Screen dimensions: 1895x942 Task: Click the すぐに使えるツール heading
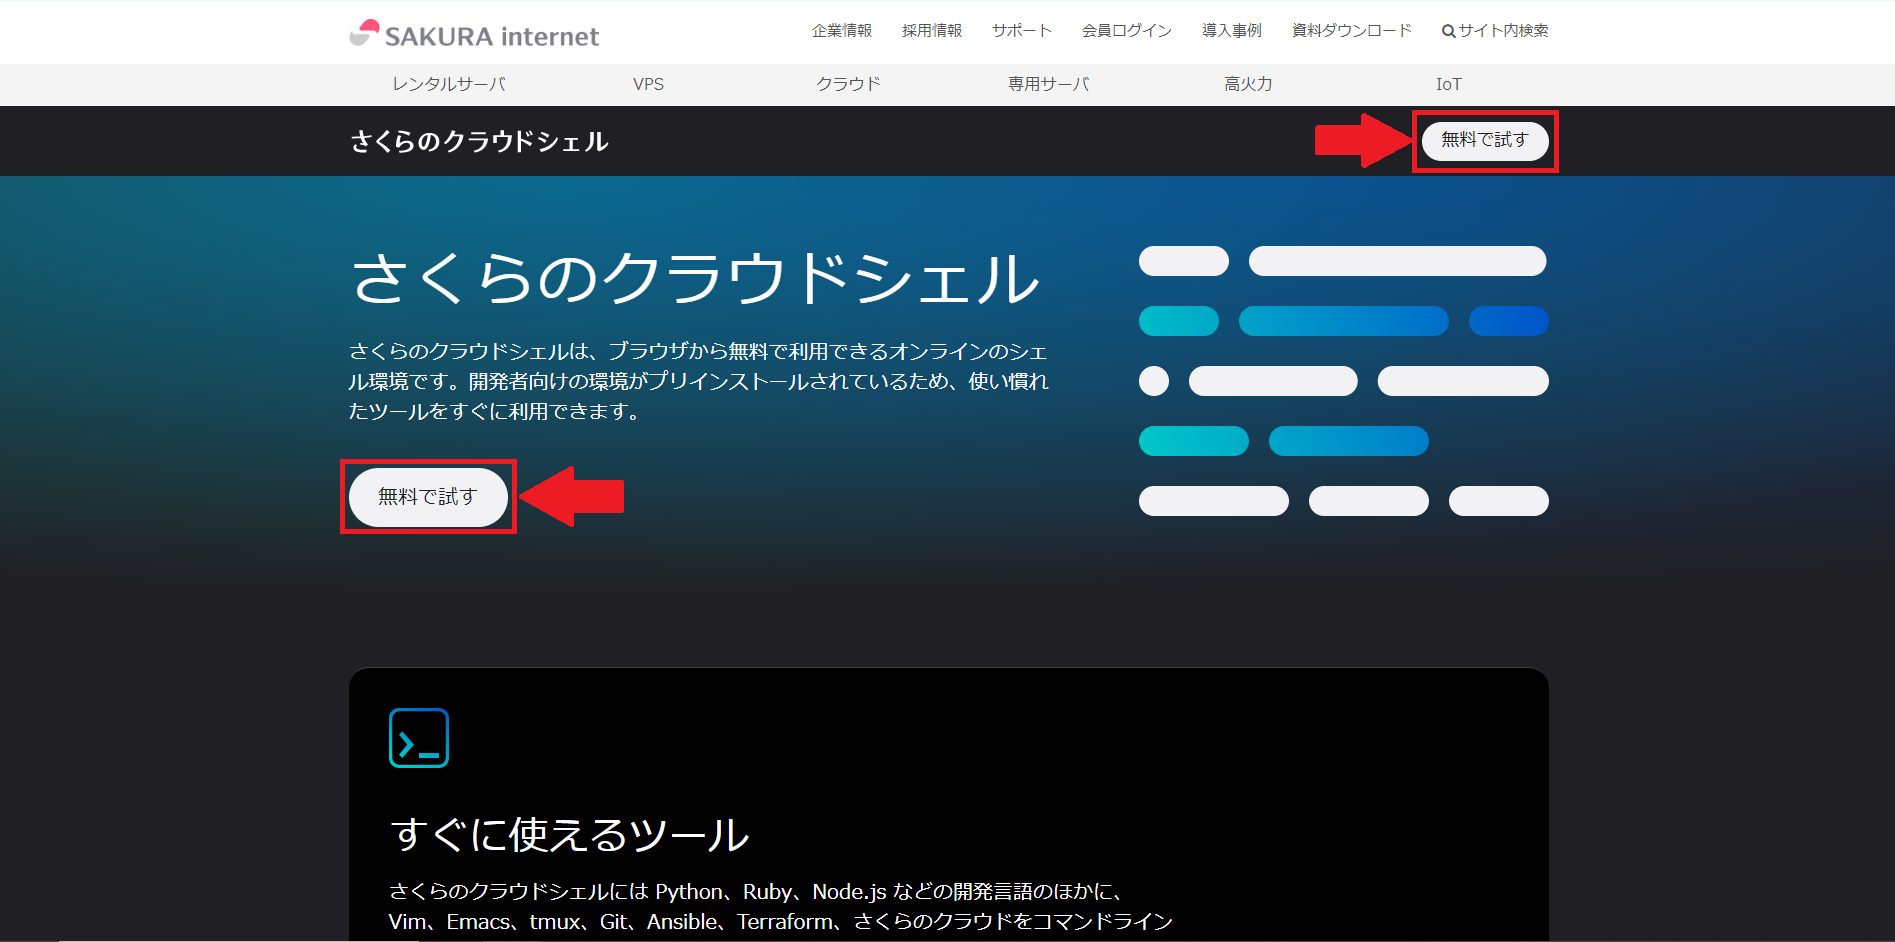(570, 834)
